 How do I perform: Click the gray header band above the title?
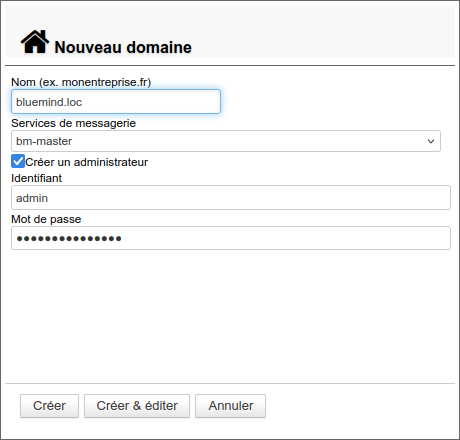230,17
